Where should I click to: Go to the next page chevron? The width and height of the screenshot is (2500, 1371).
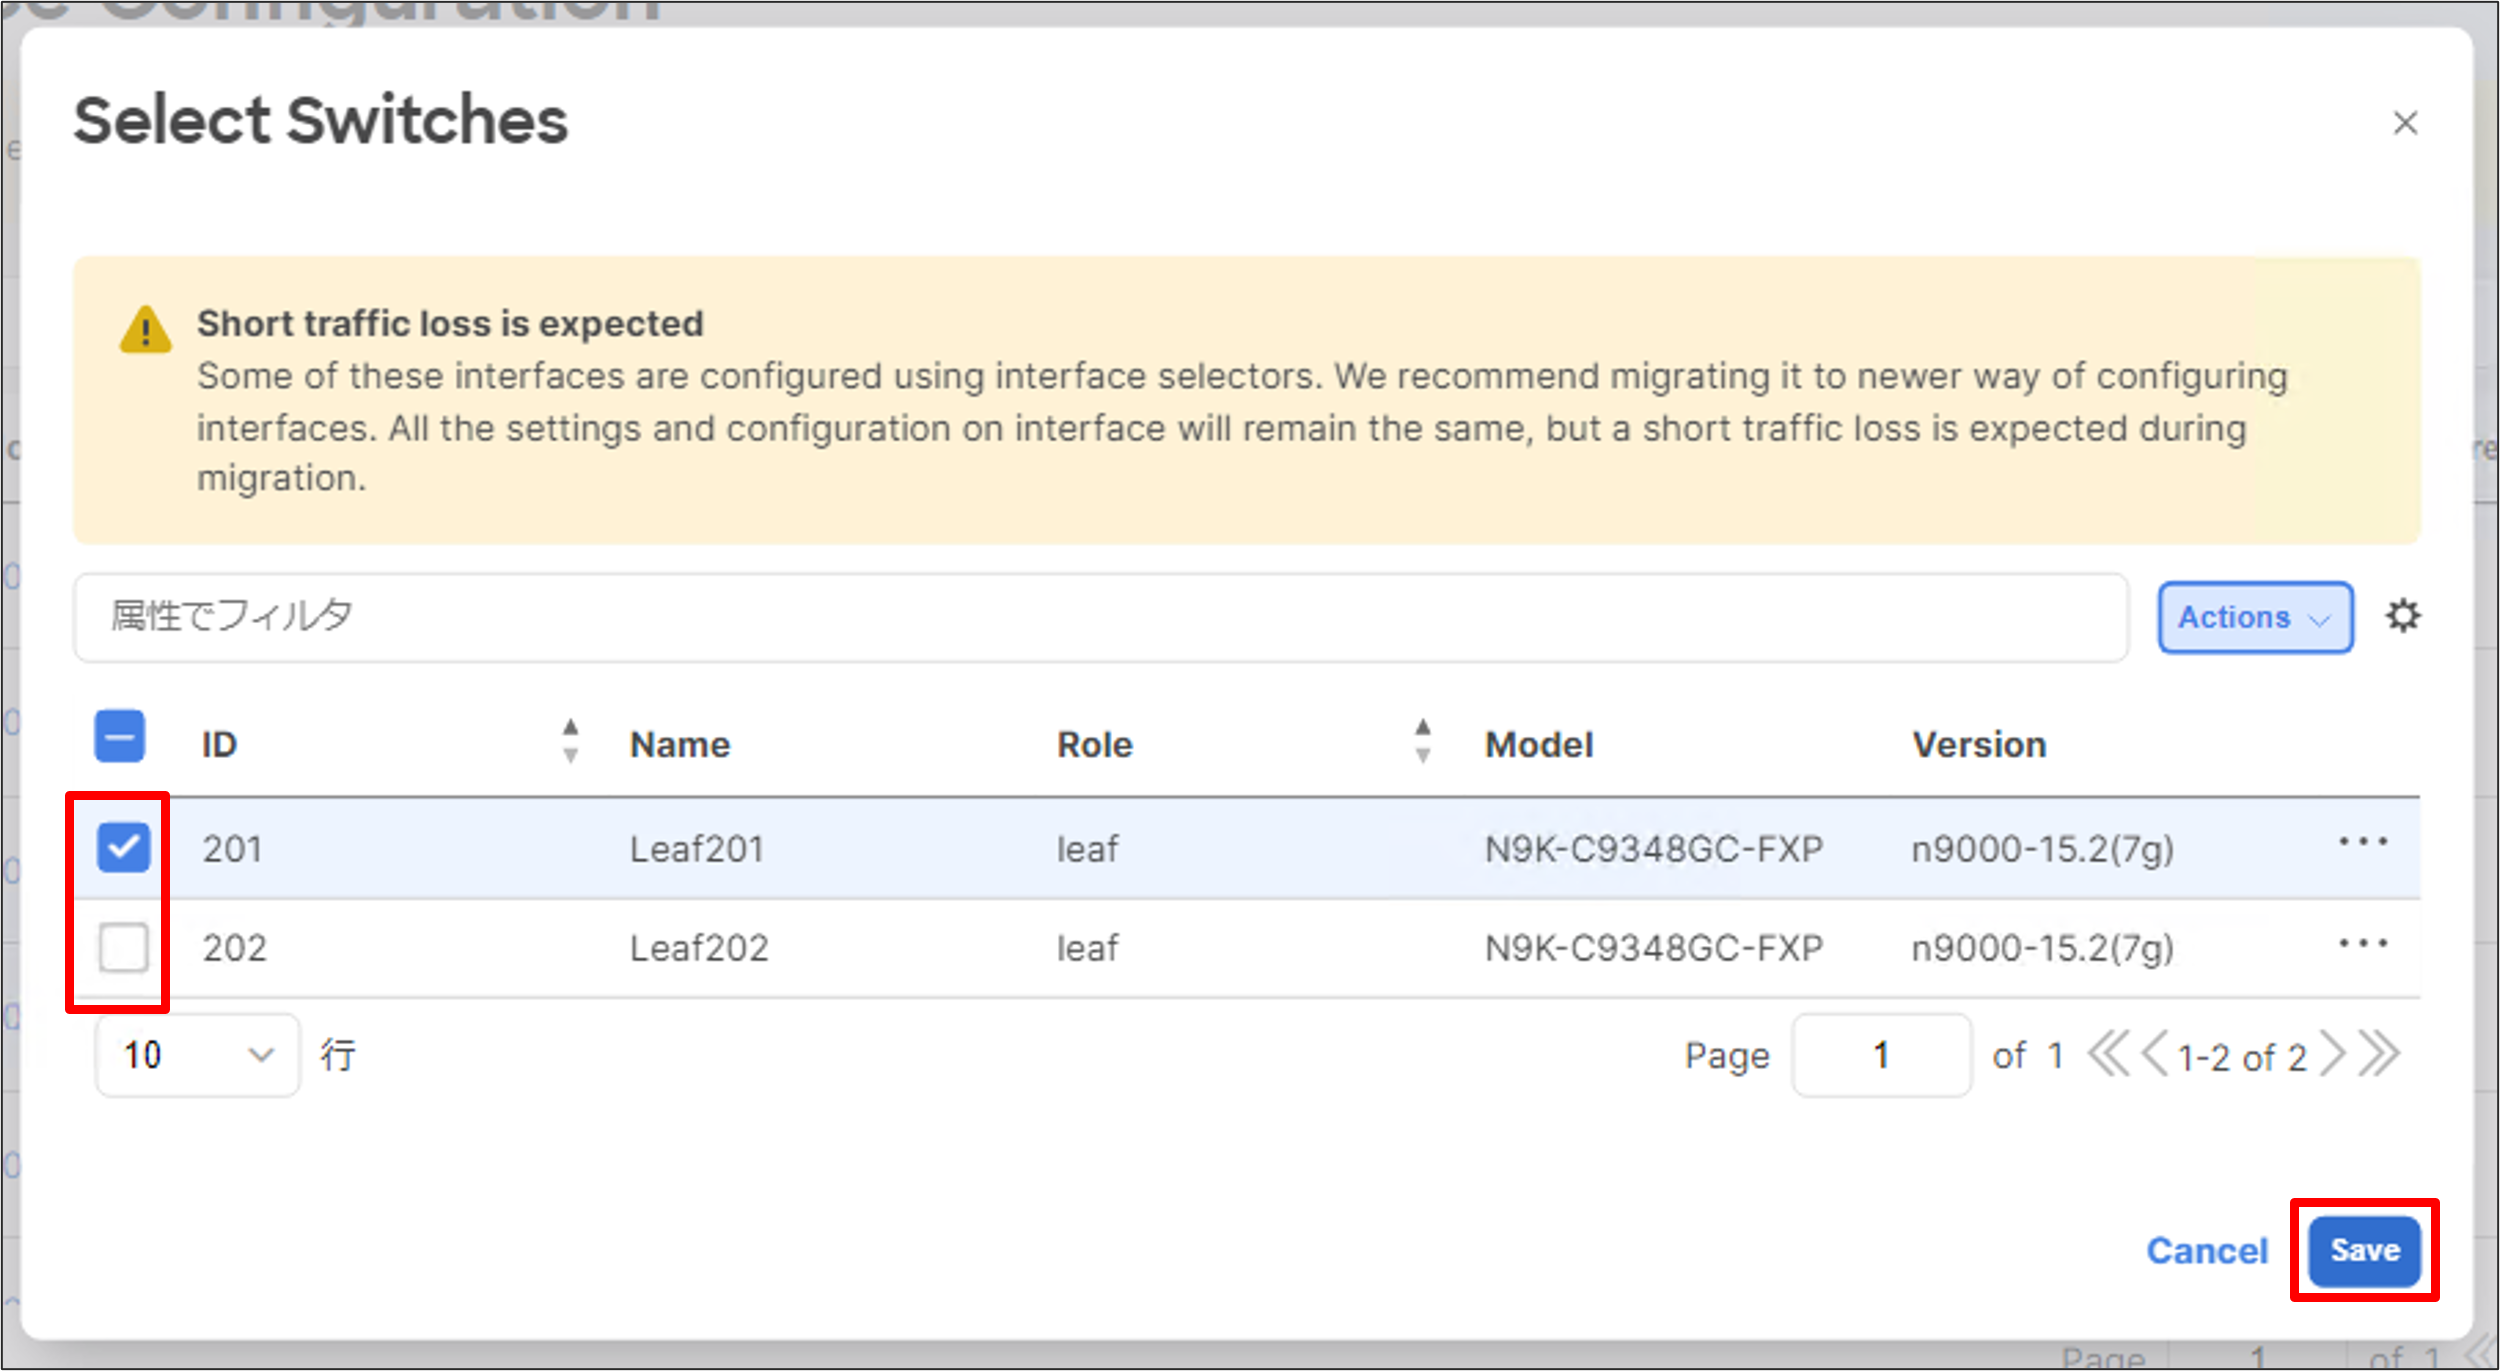(x=2335, y=1054)
